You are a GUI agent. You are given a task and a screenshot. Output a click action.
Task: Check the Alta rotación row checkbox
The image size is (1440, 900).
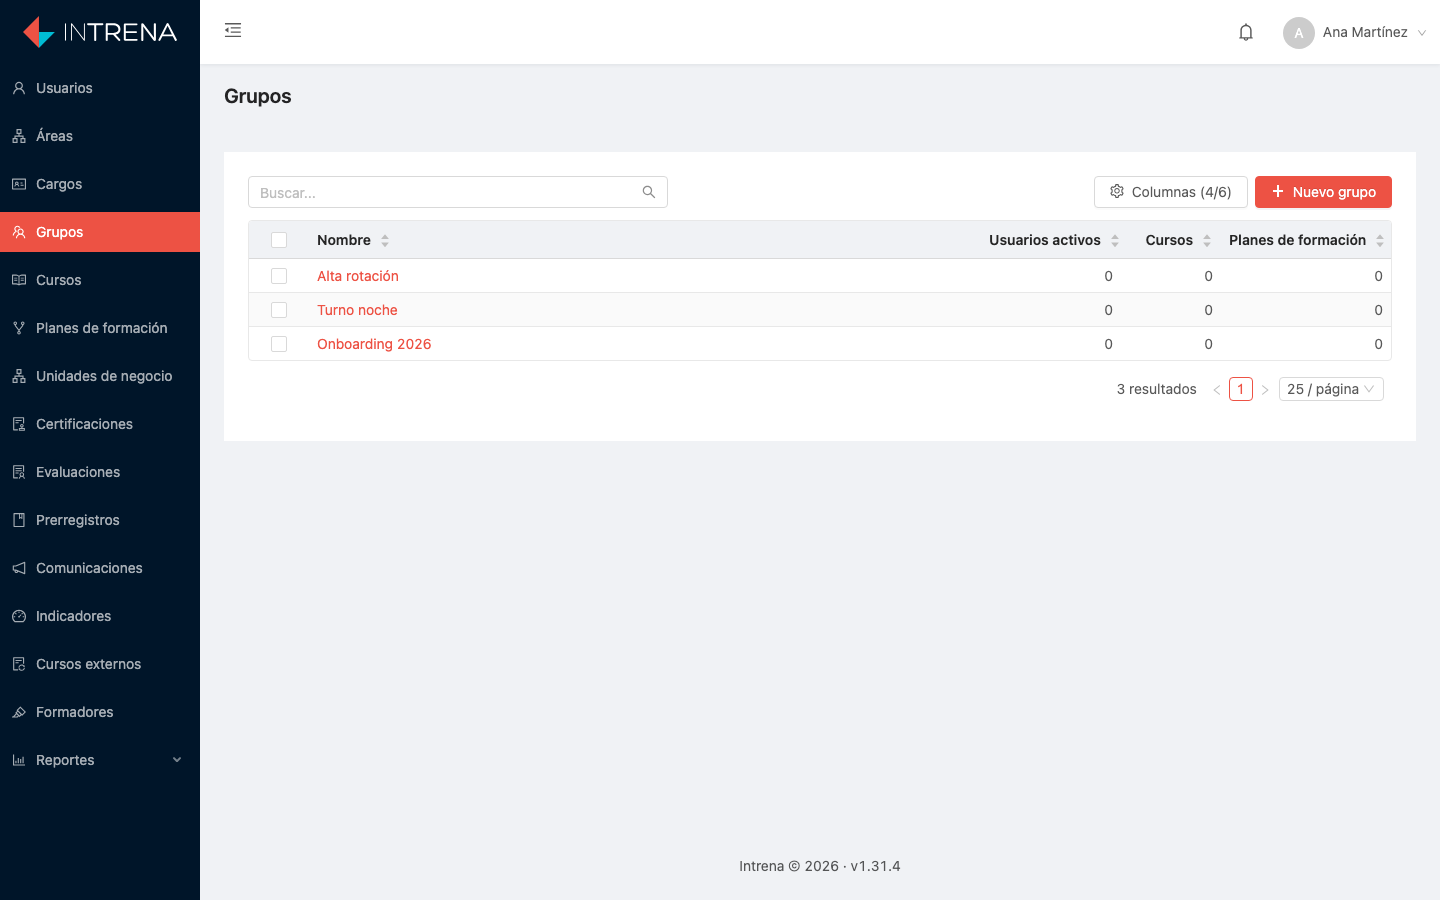tap(279, 276)
